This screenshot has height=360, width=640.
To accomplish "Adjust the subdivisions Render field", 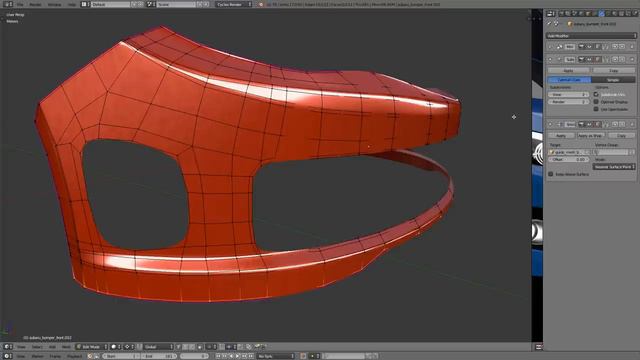I will tap(568, 102).
